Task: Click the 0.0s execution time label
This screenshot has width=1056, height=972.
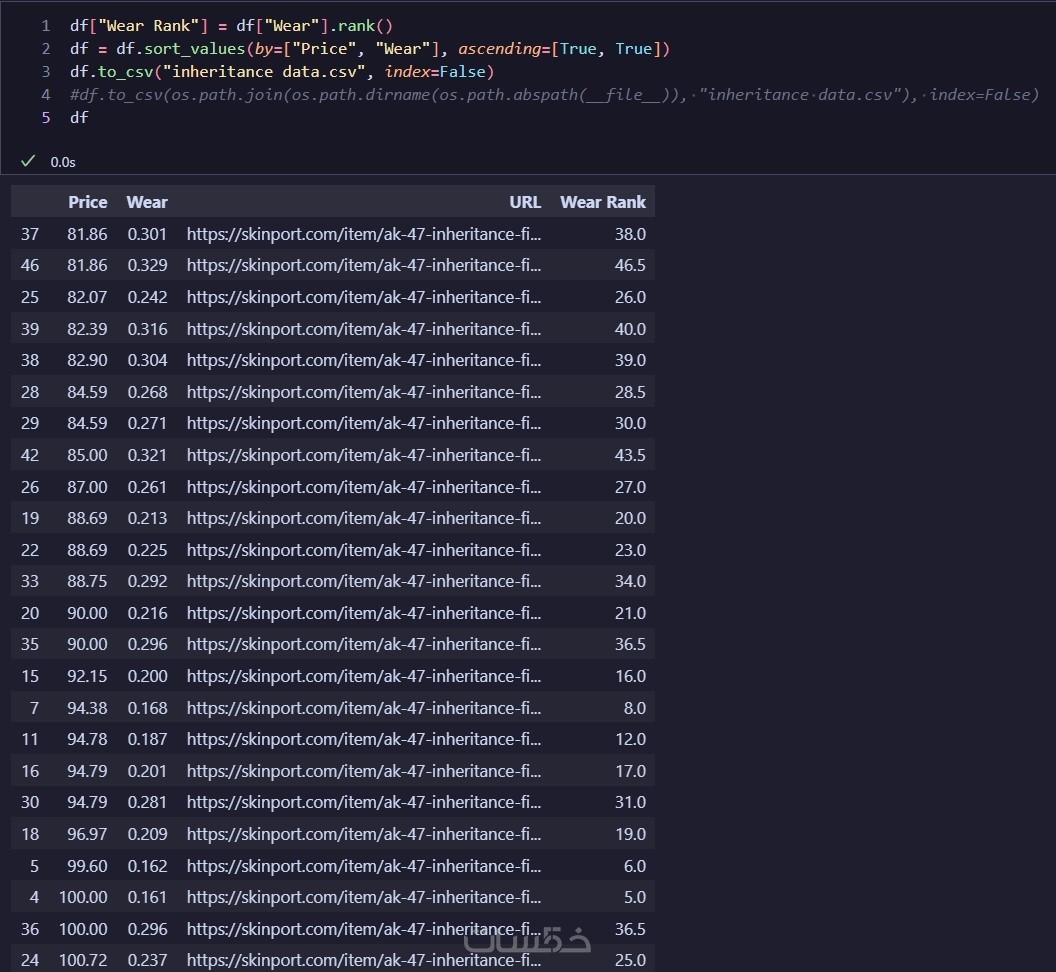Action: (x=63, y=162)
